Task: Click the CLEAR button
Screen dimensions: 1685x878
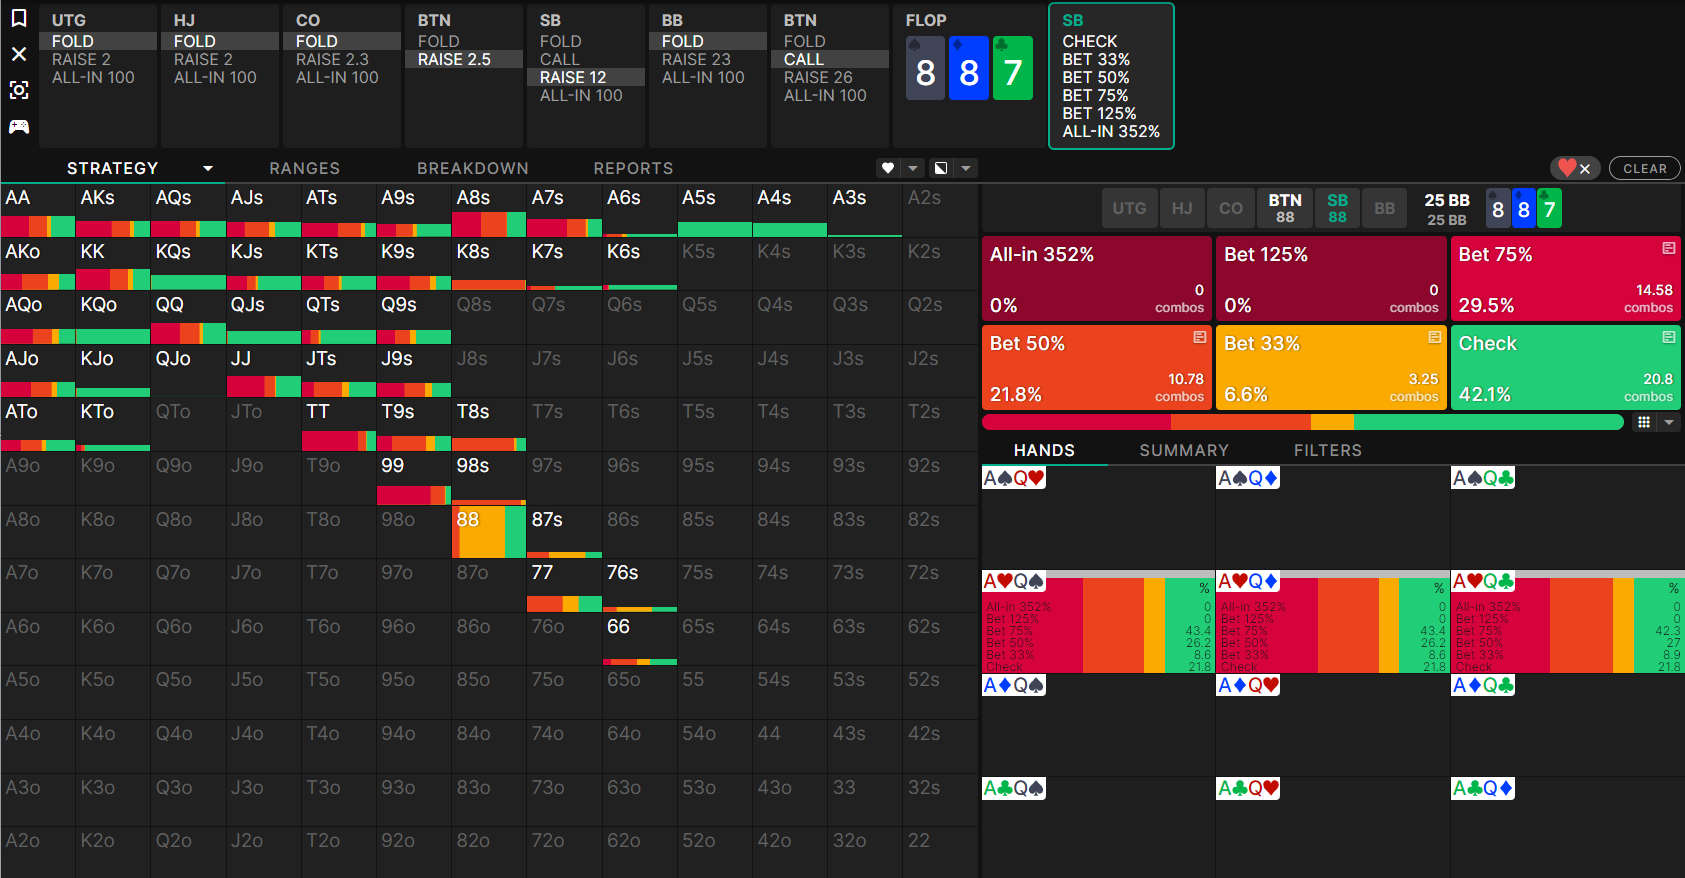Action: tap(1645, 168)
